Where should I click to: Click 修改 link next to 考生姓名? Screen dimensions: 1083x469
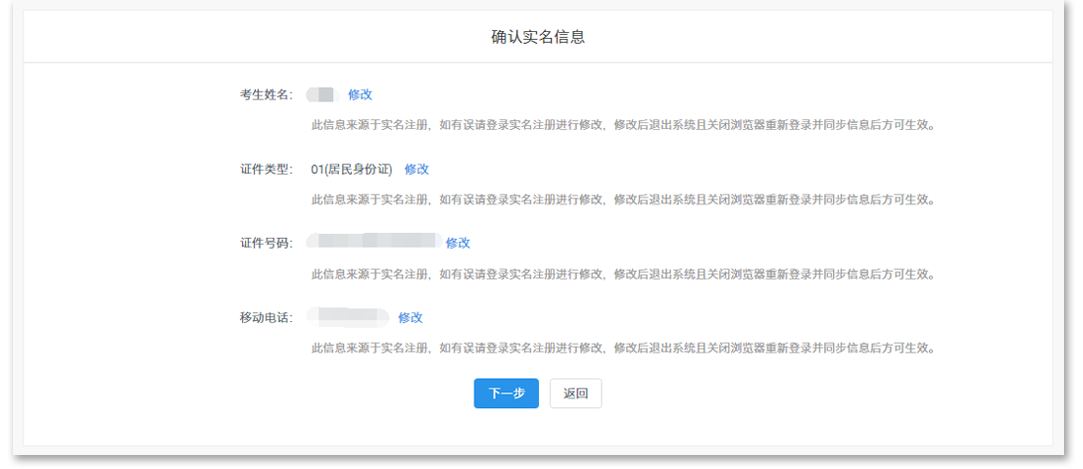point(360,94)
